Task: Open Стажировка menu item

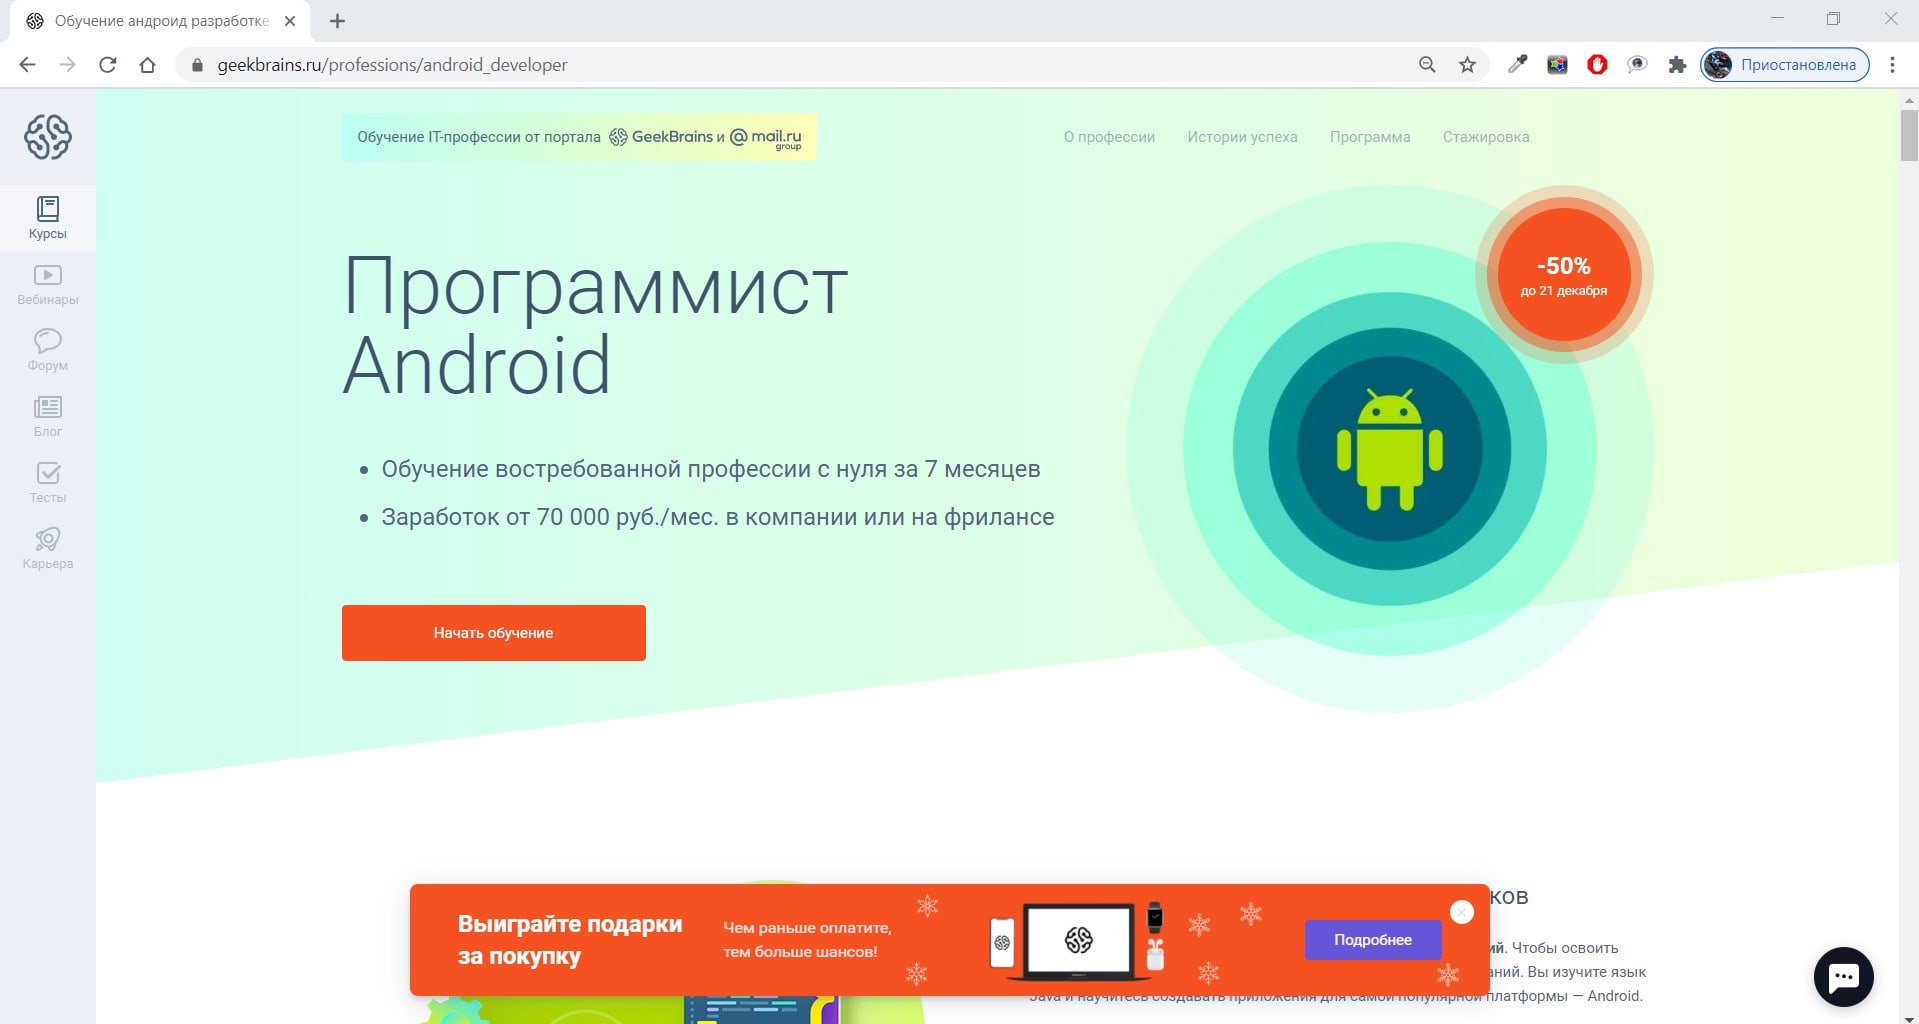Action: coord(1486,137)
